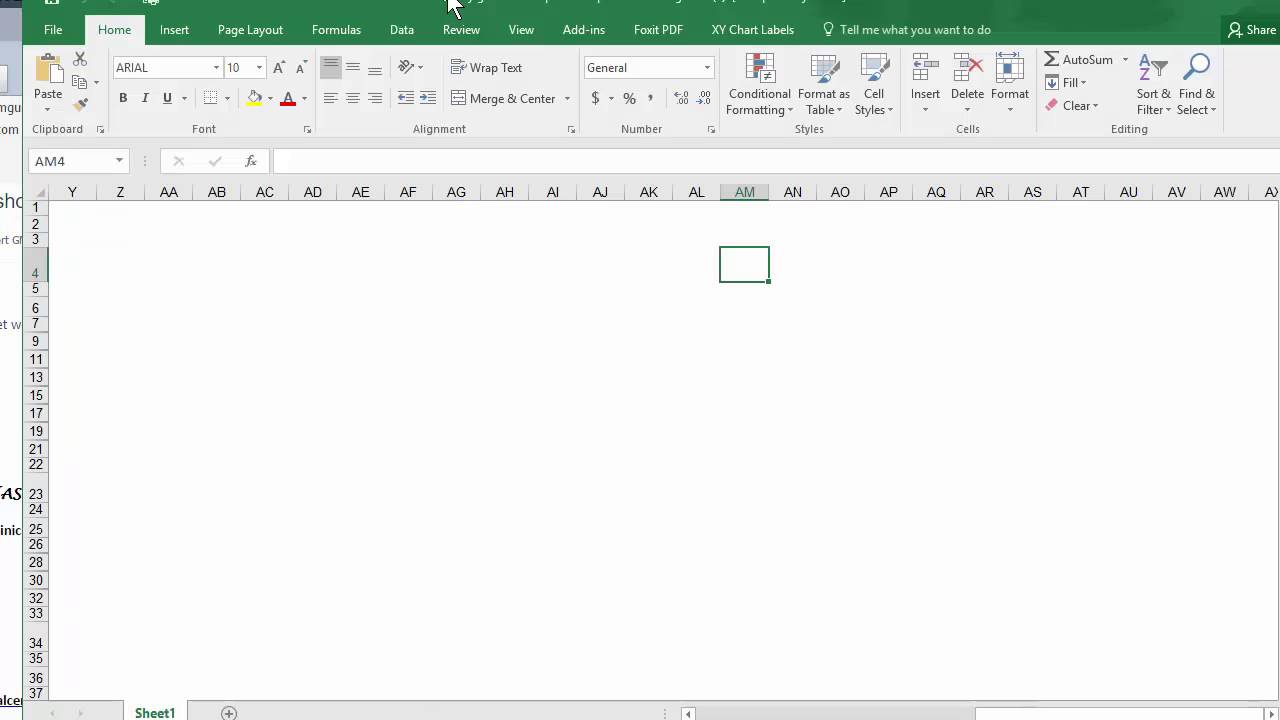1280x720 pixels.
Task: Click the Merge & Center button
Action: click(503, 98)
